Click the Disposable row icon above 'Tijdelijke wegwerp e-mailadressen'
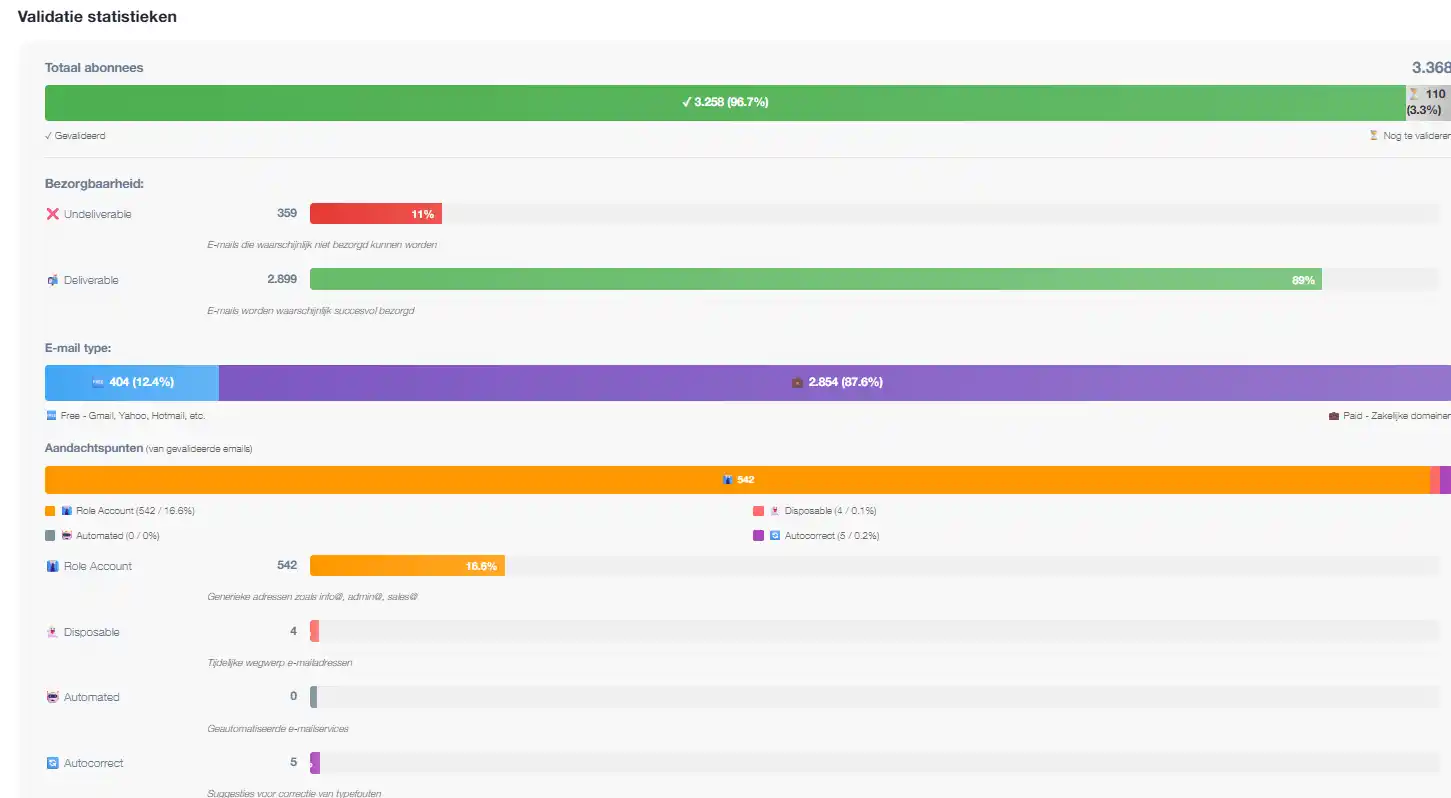Image resolution: width=1451 pixels, height=798 pixels. coord(53,632)
